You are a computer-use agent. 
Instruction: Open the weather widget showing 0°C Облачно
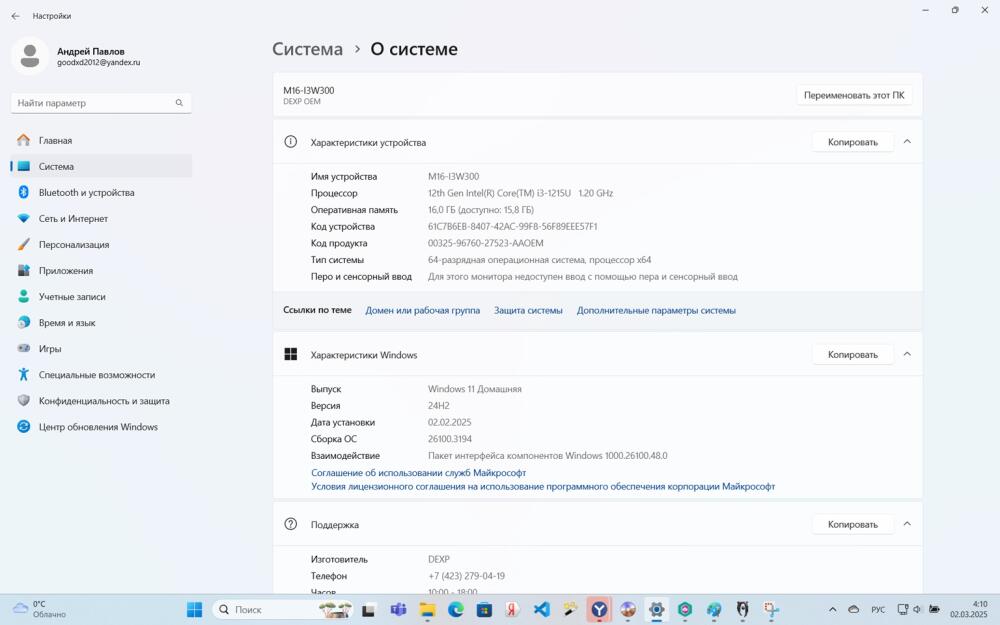pyautogui.click(x=40, y=609)
